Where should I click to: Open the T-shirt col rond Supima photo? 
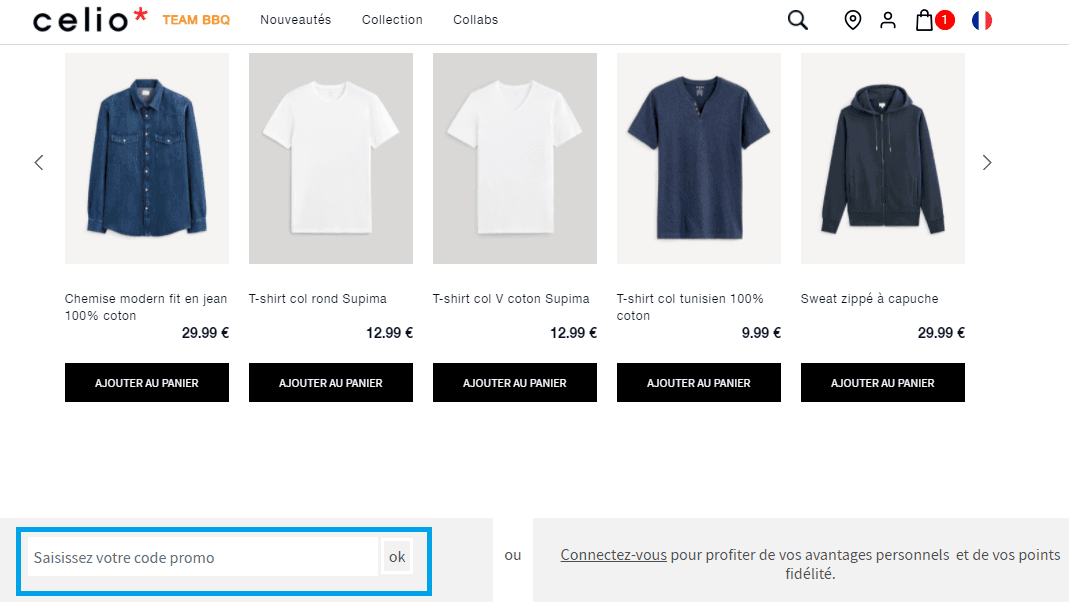[330, 158]
